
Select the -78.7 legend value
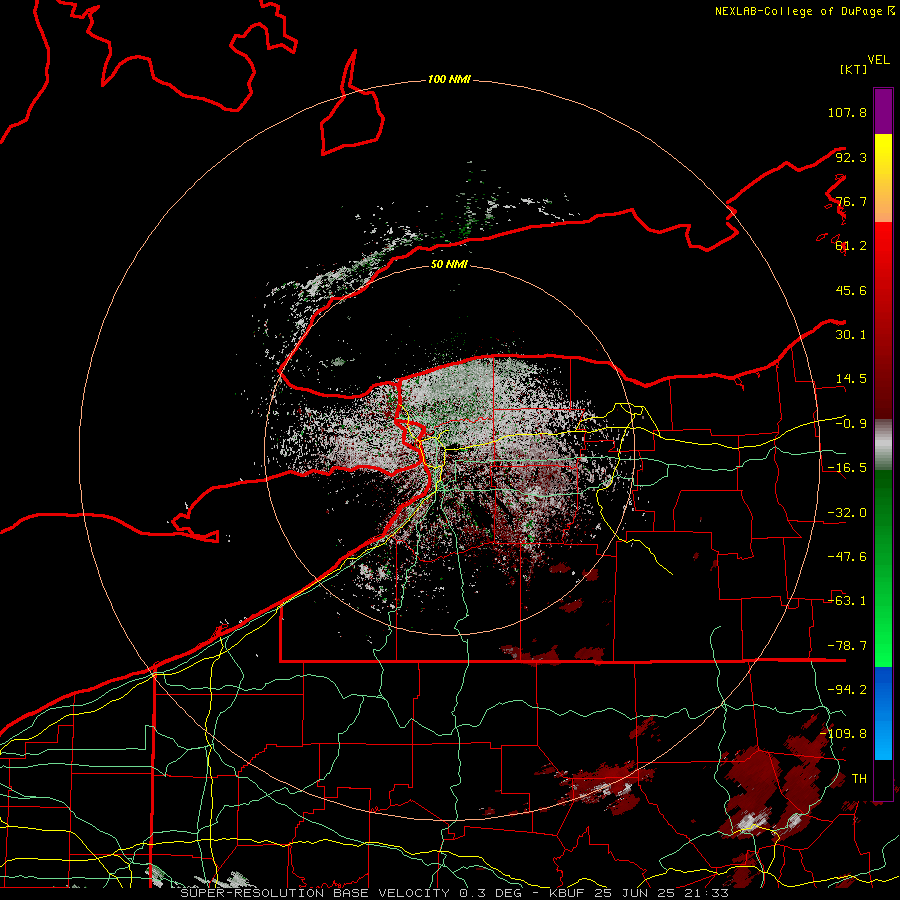coord(847,646)
